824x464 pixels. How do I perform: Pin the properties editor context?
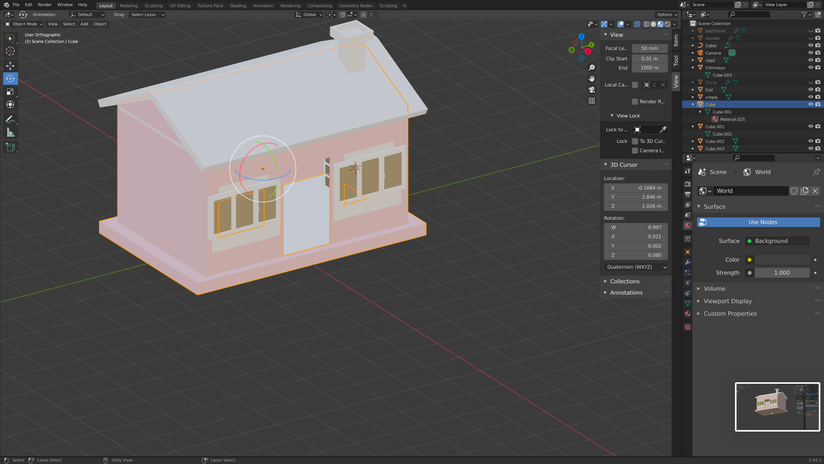(x=816, y=172)
